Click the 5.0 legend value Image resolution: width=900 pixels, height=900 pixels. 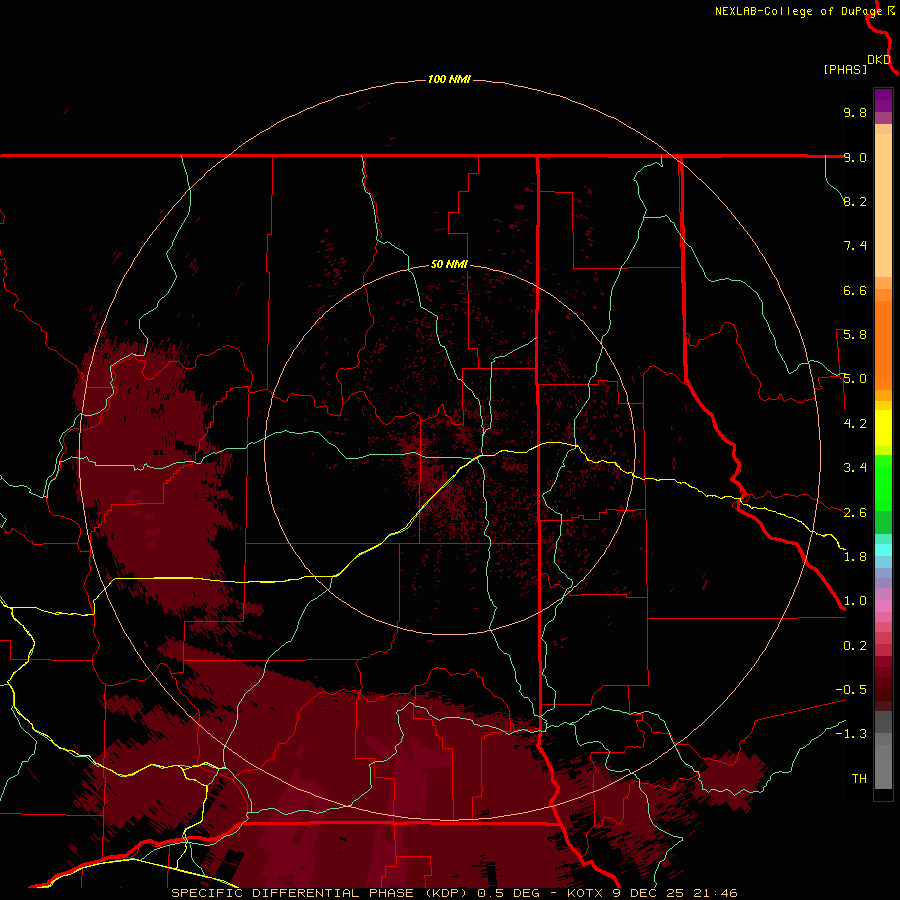pos(855,379)
